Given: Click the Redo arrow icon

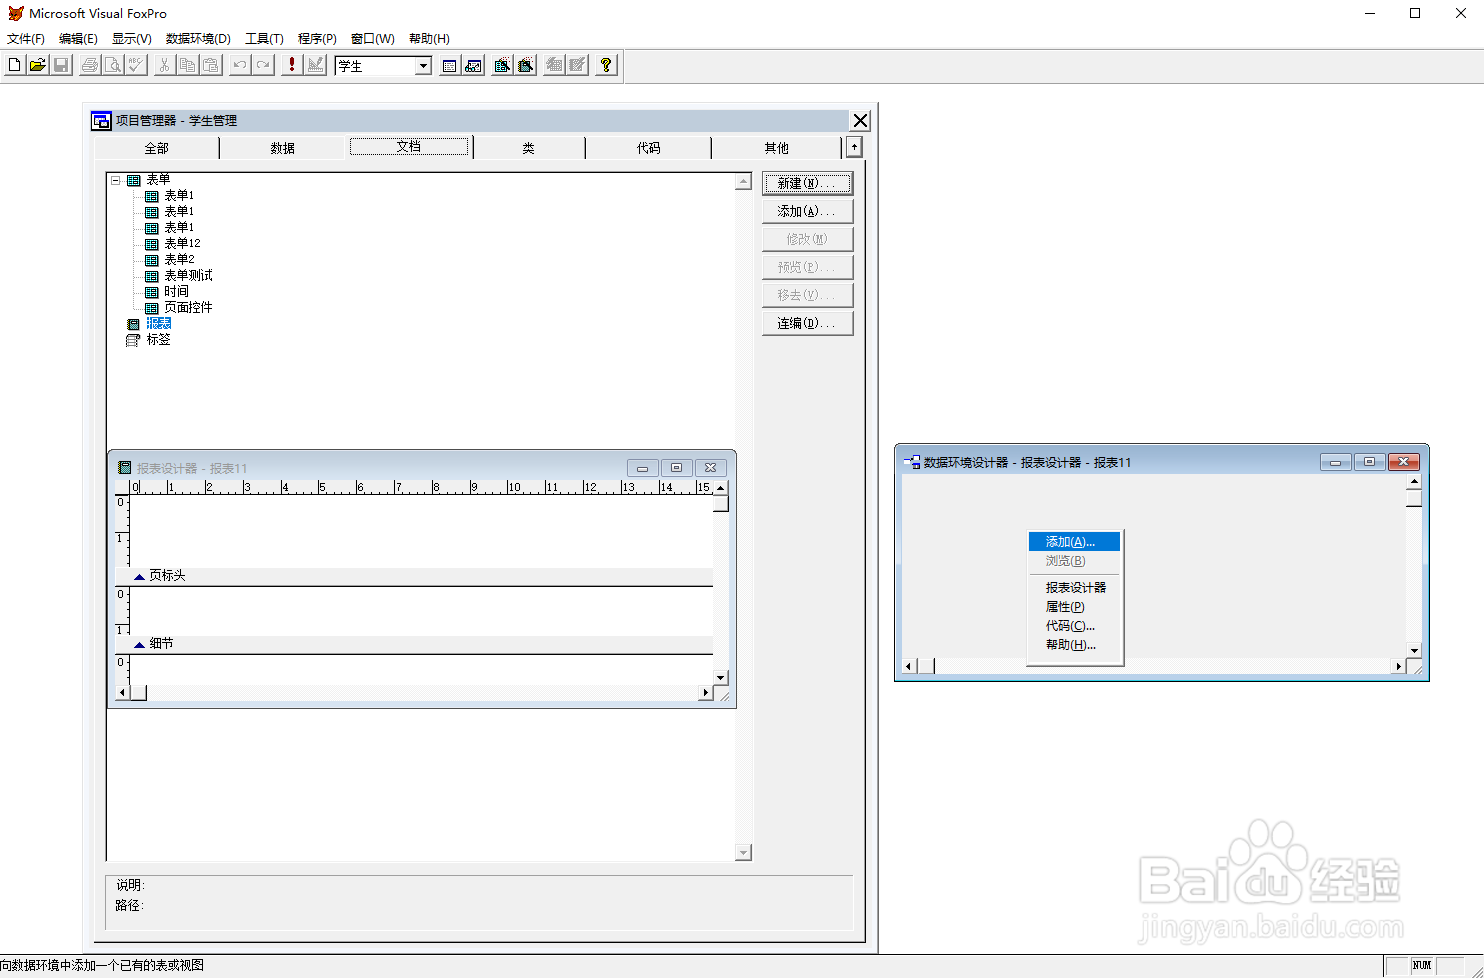Looking at the screenshot, I should [263, 65].
